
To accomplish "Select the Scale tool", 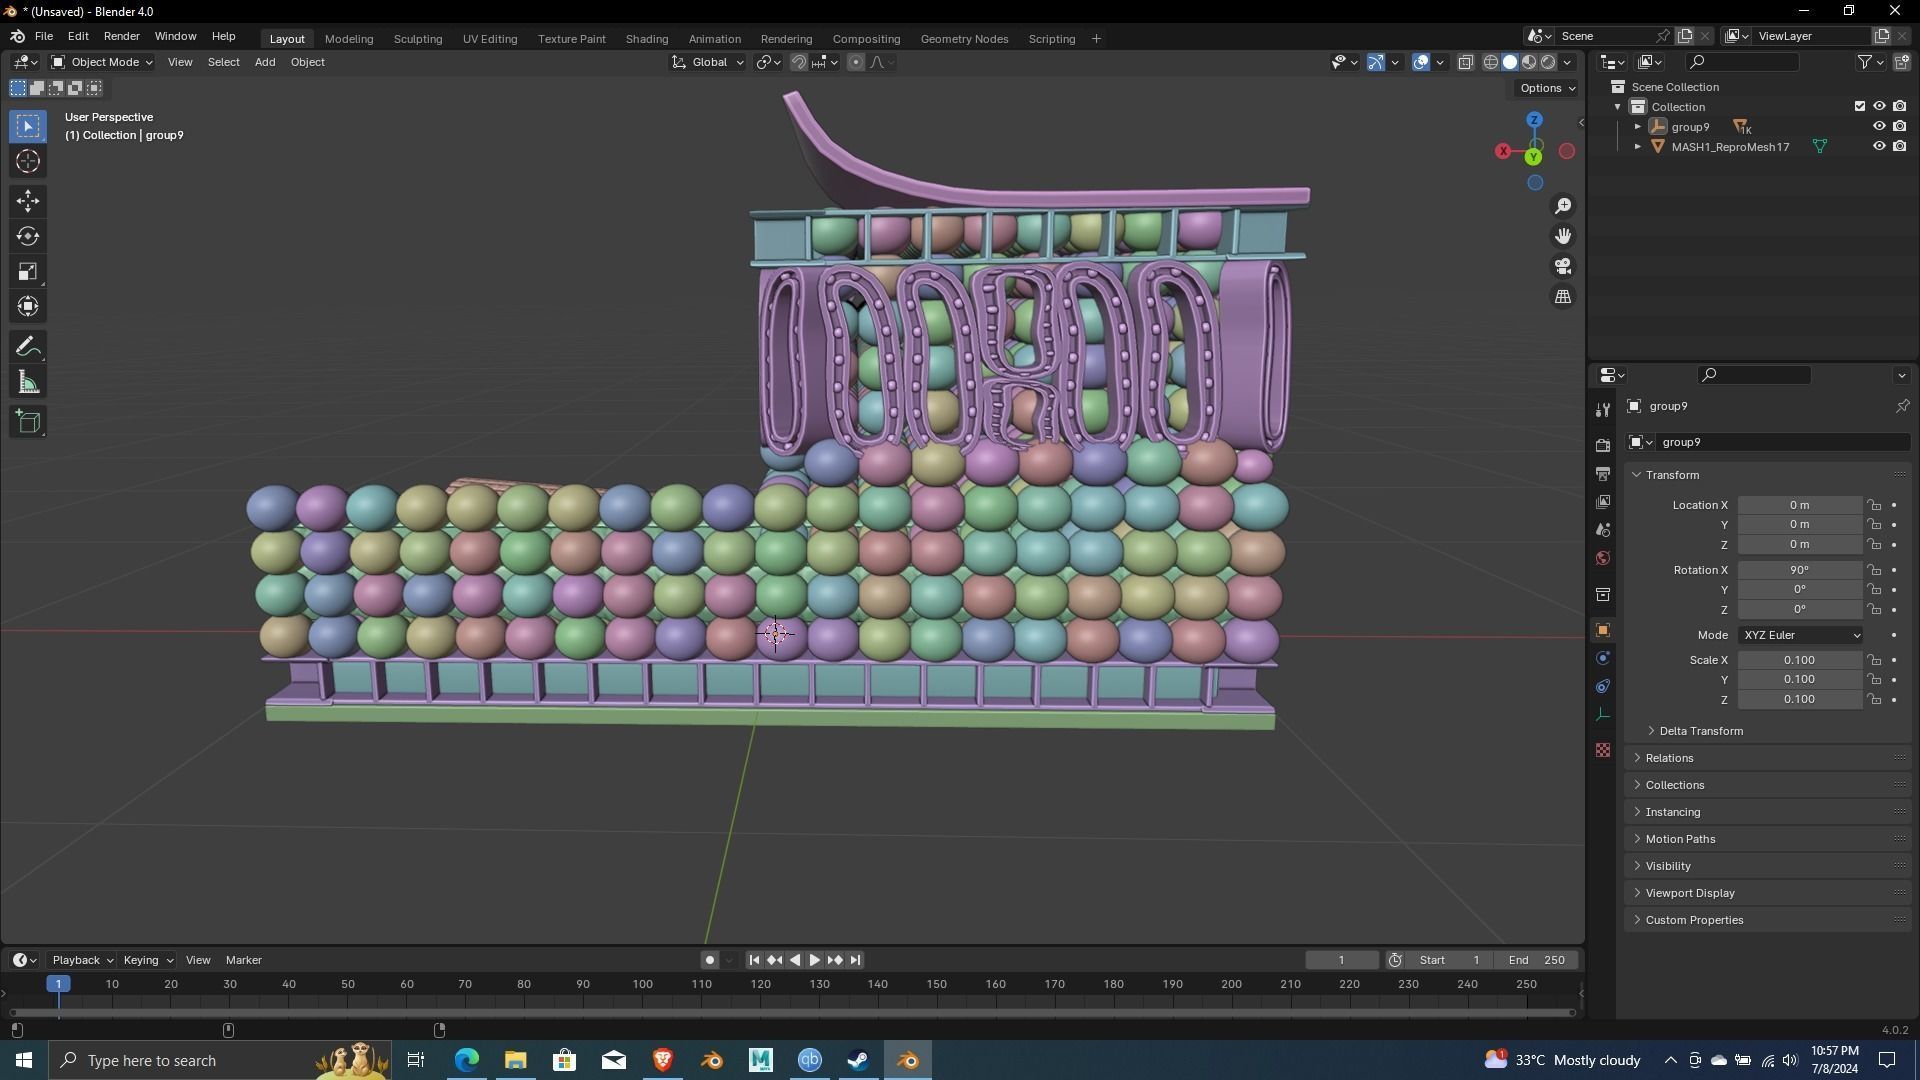I will [28, 272].
